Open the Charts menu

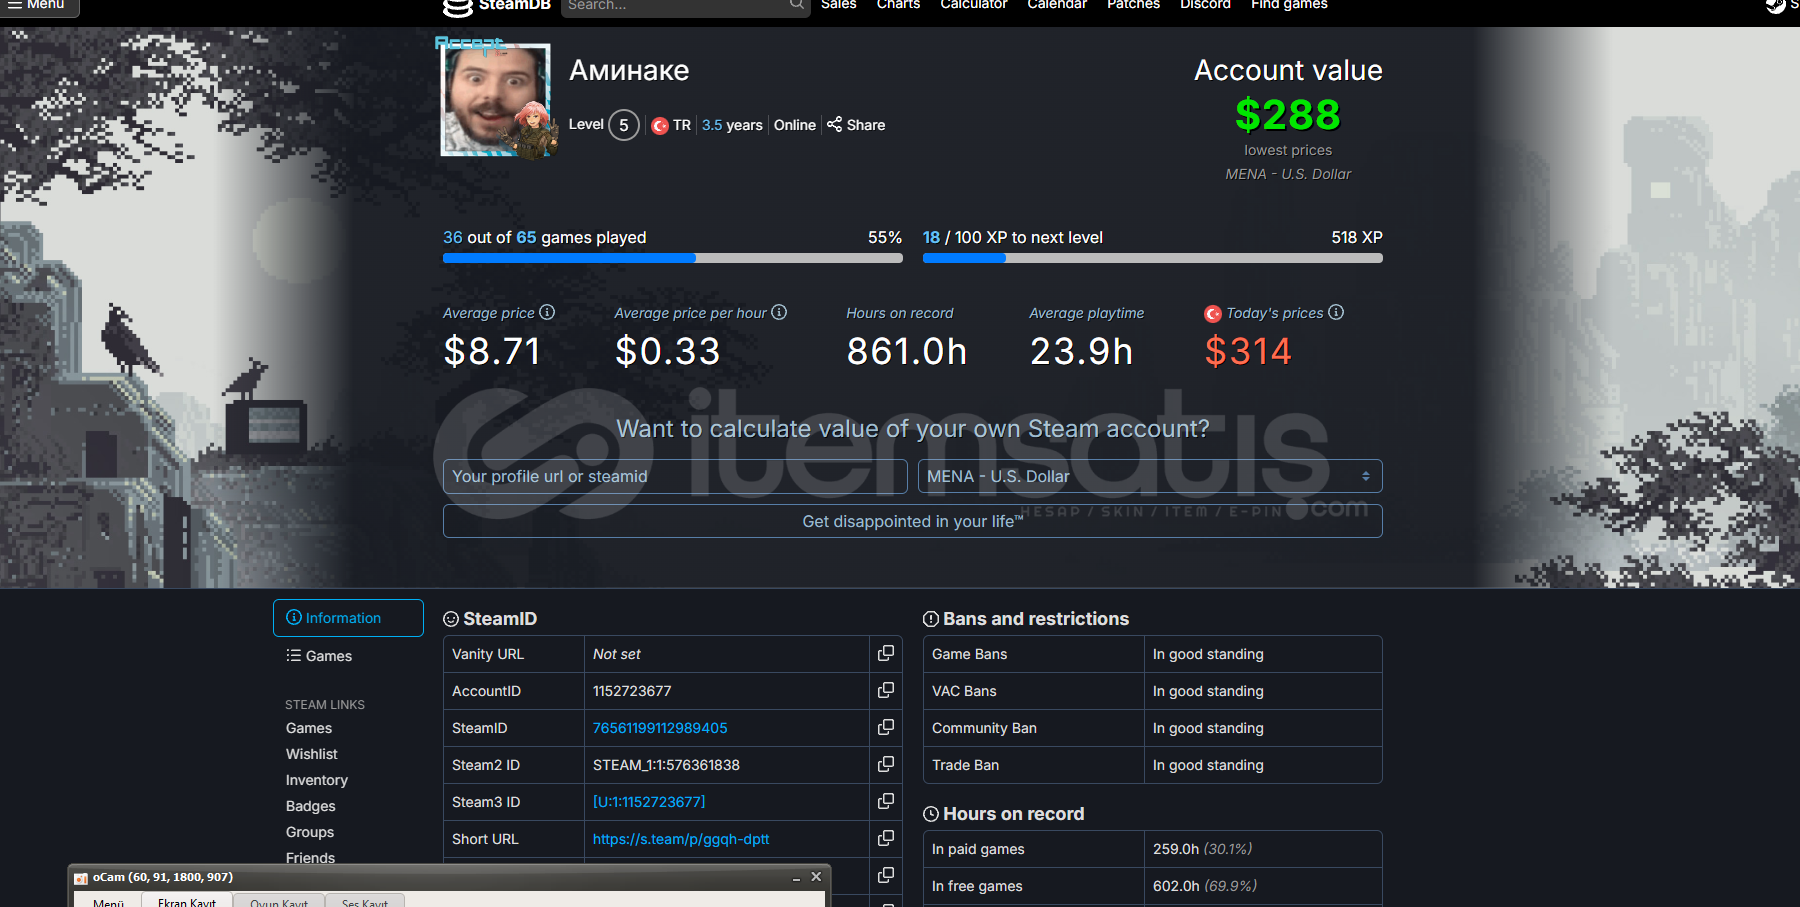pyautogui.click(x=898, y=5)
